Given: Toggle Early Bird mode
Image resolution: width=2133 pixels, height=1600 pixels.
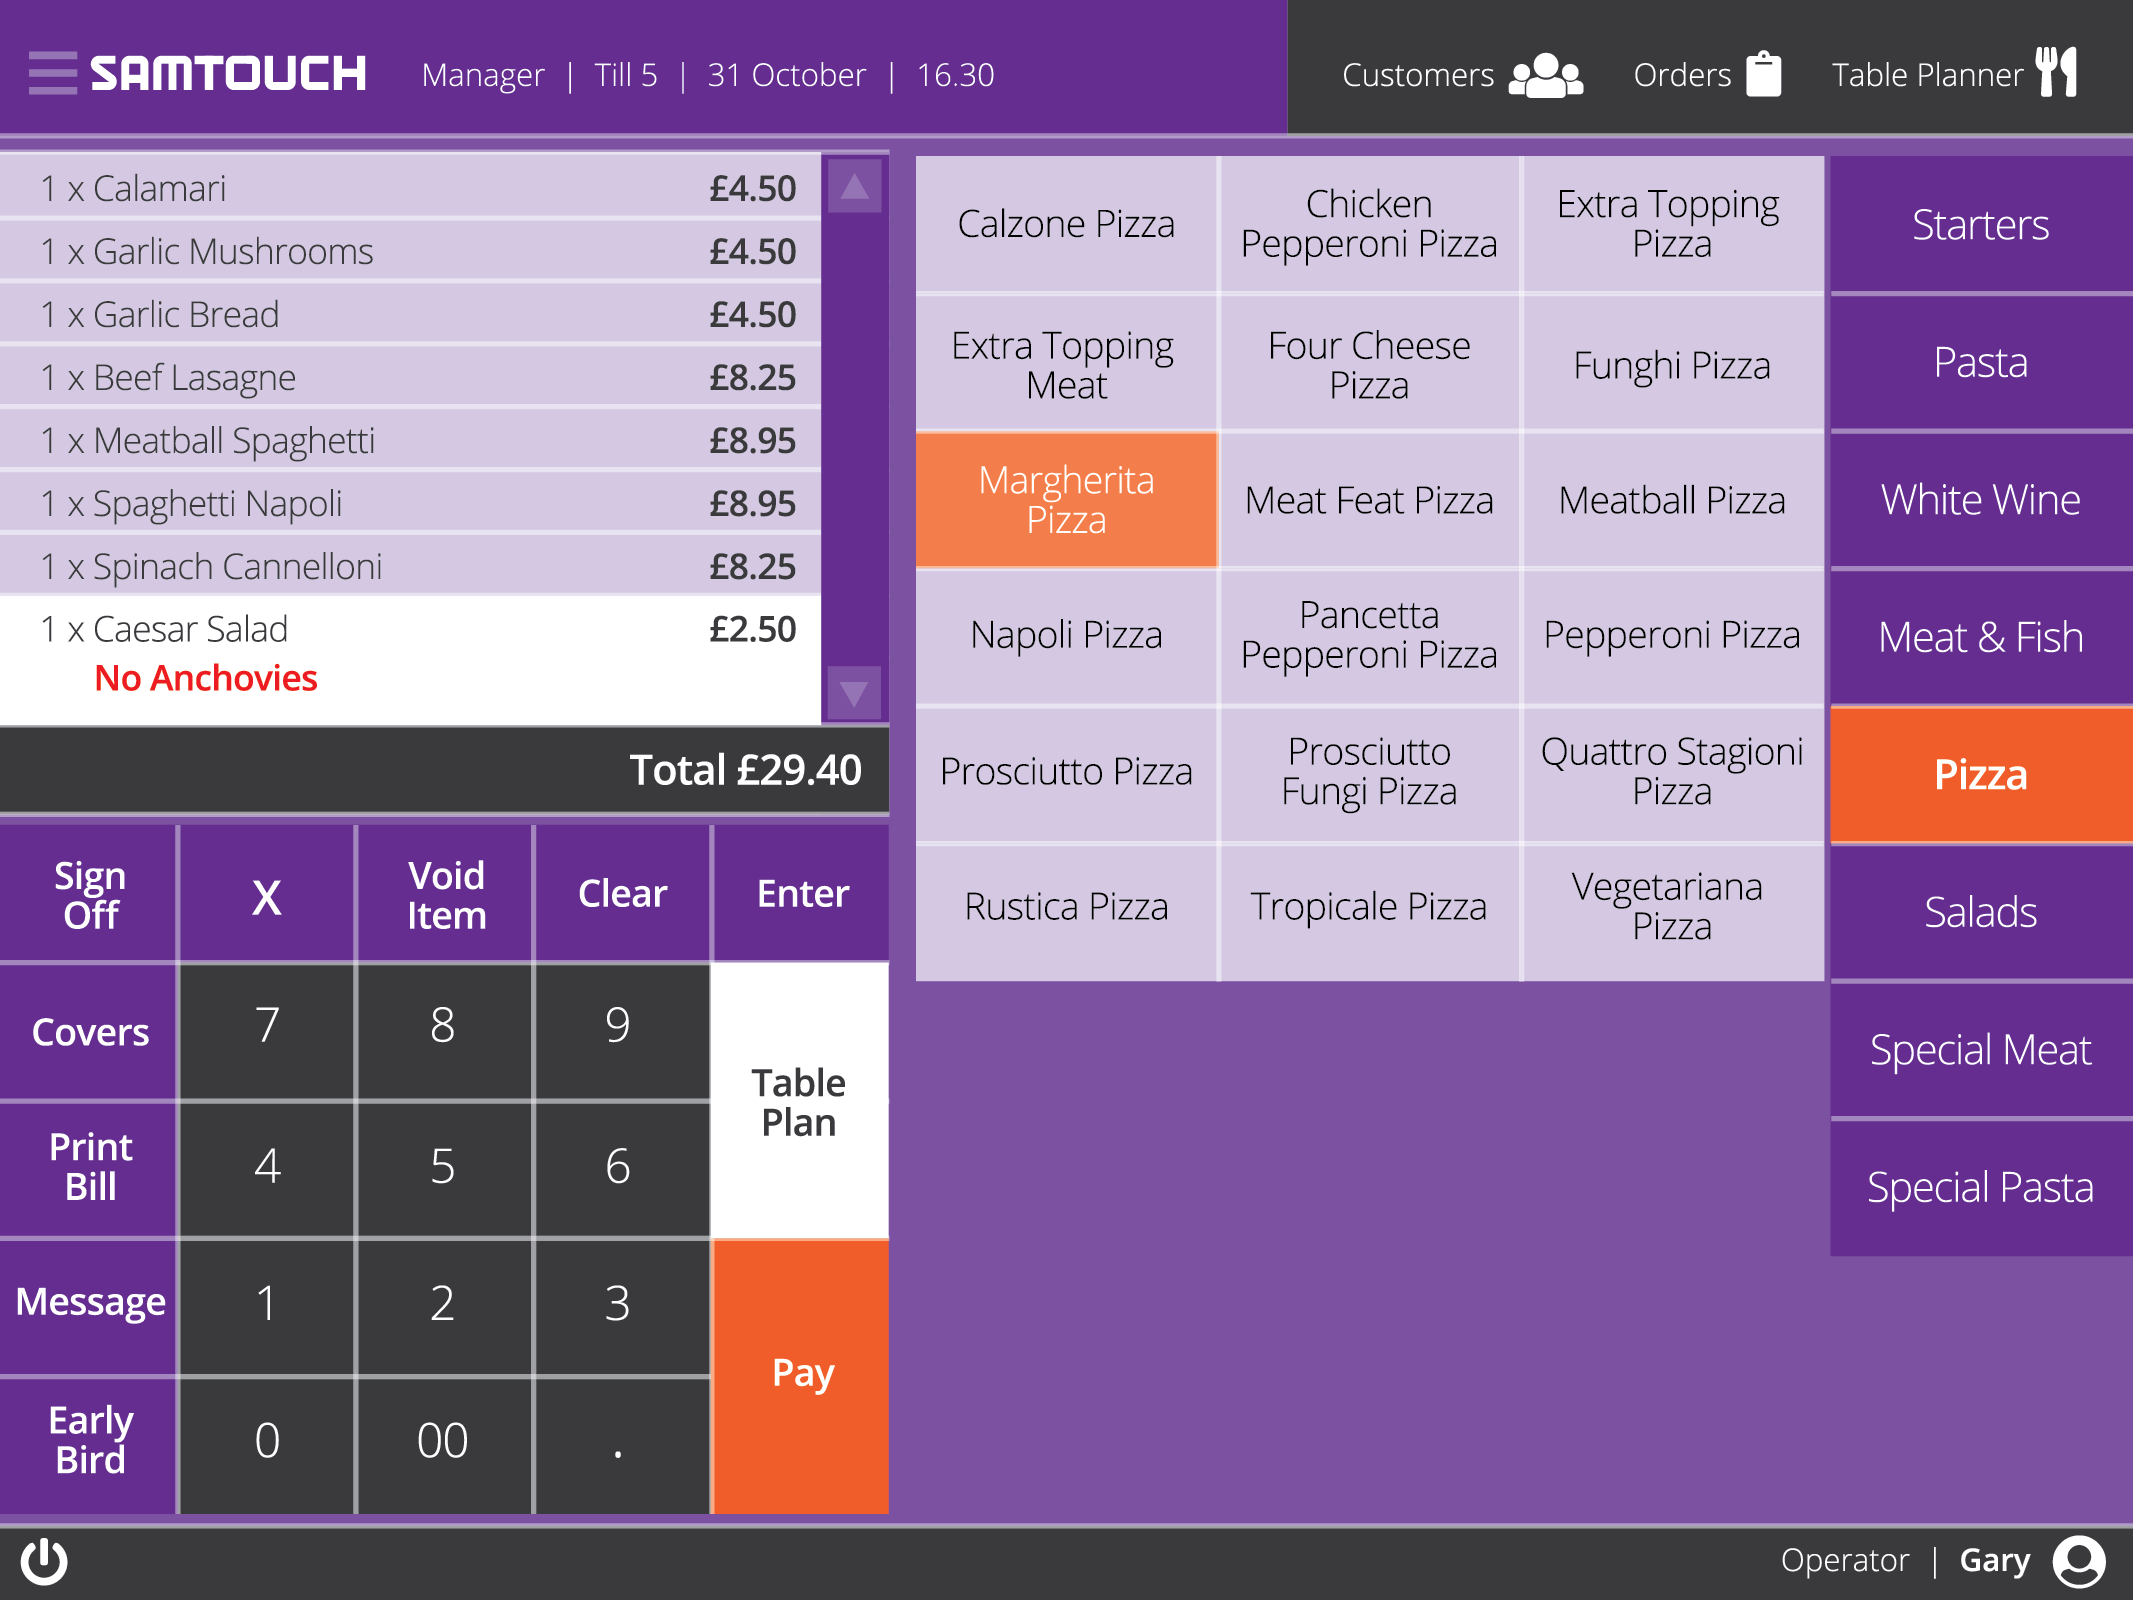Looking at the screenshot, I should click(x=89, y=1439).
